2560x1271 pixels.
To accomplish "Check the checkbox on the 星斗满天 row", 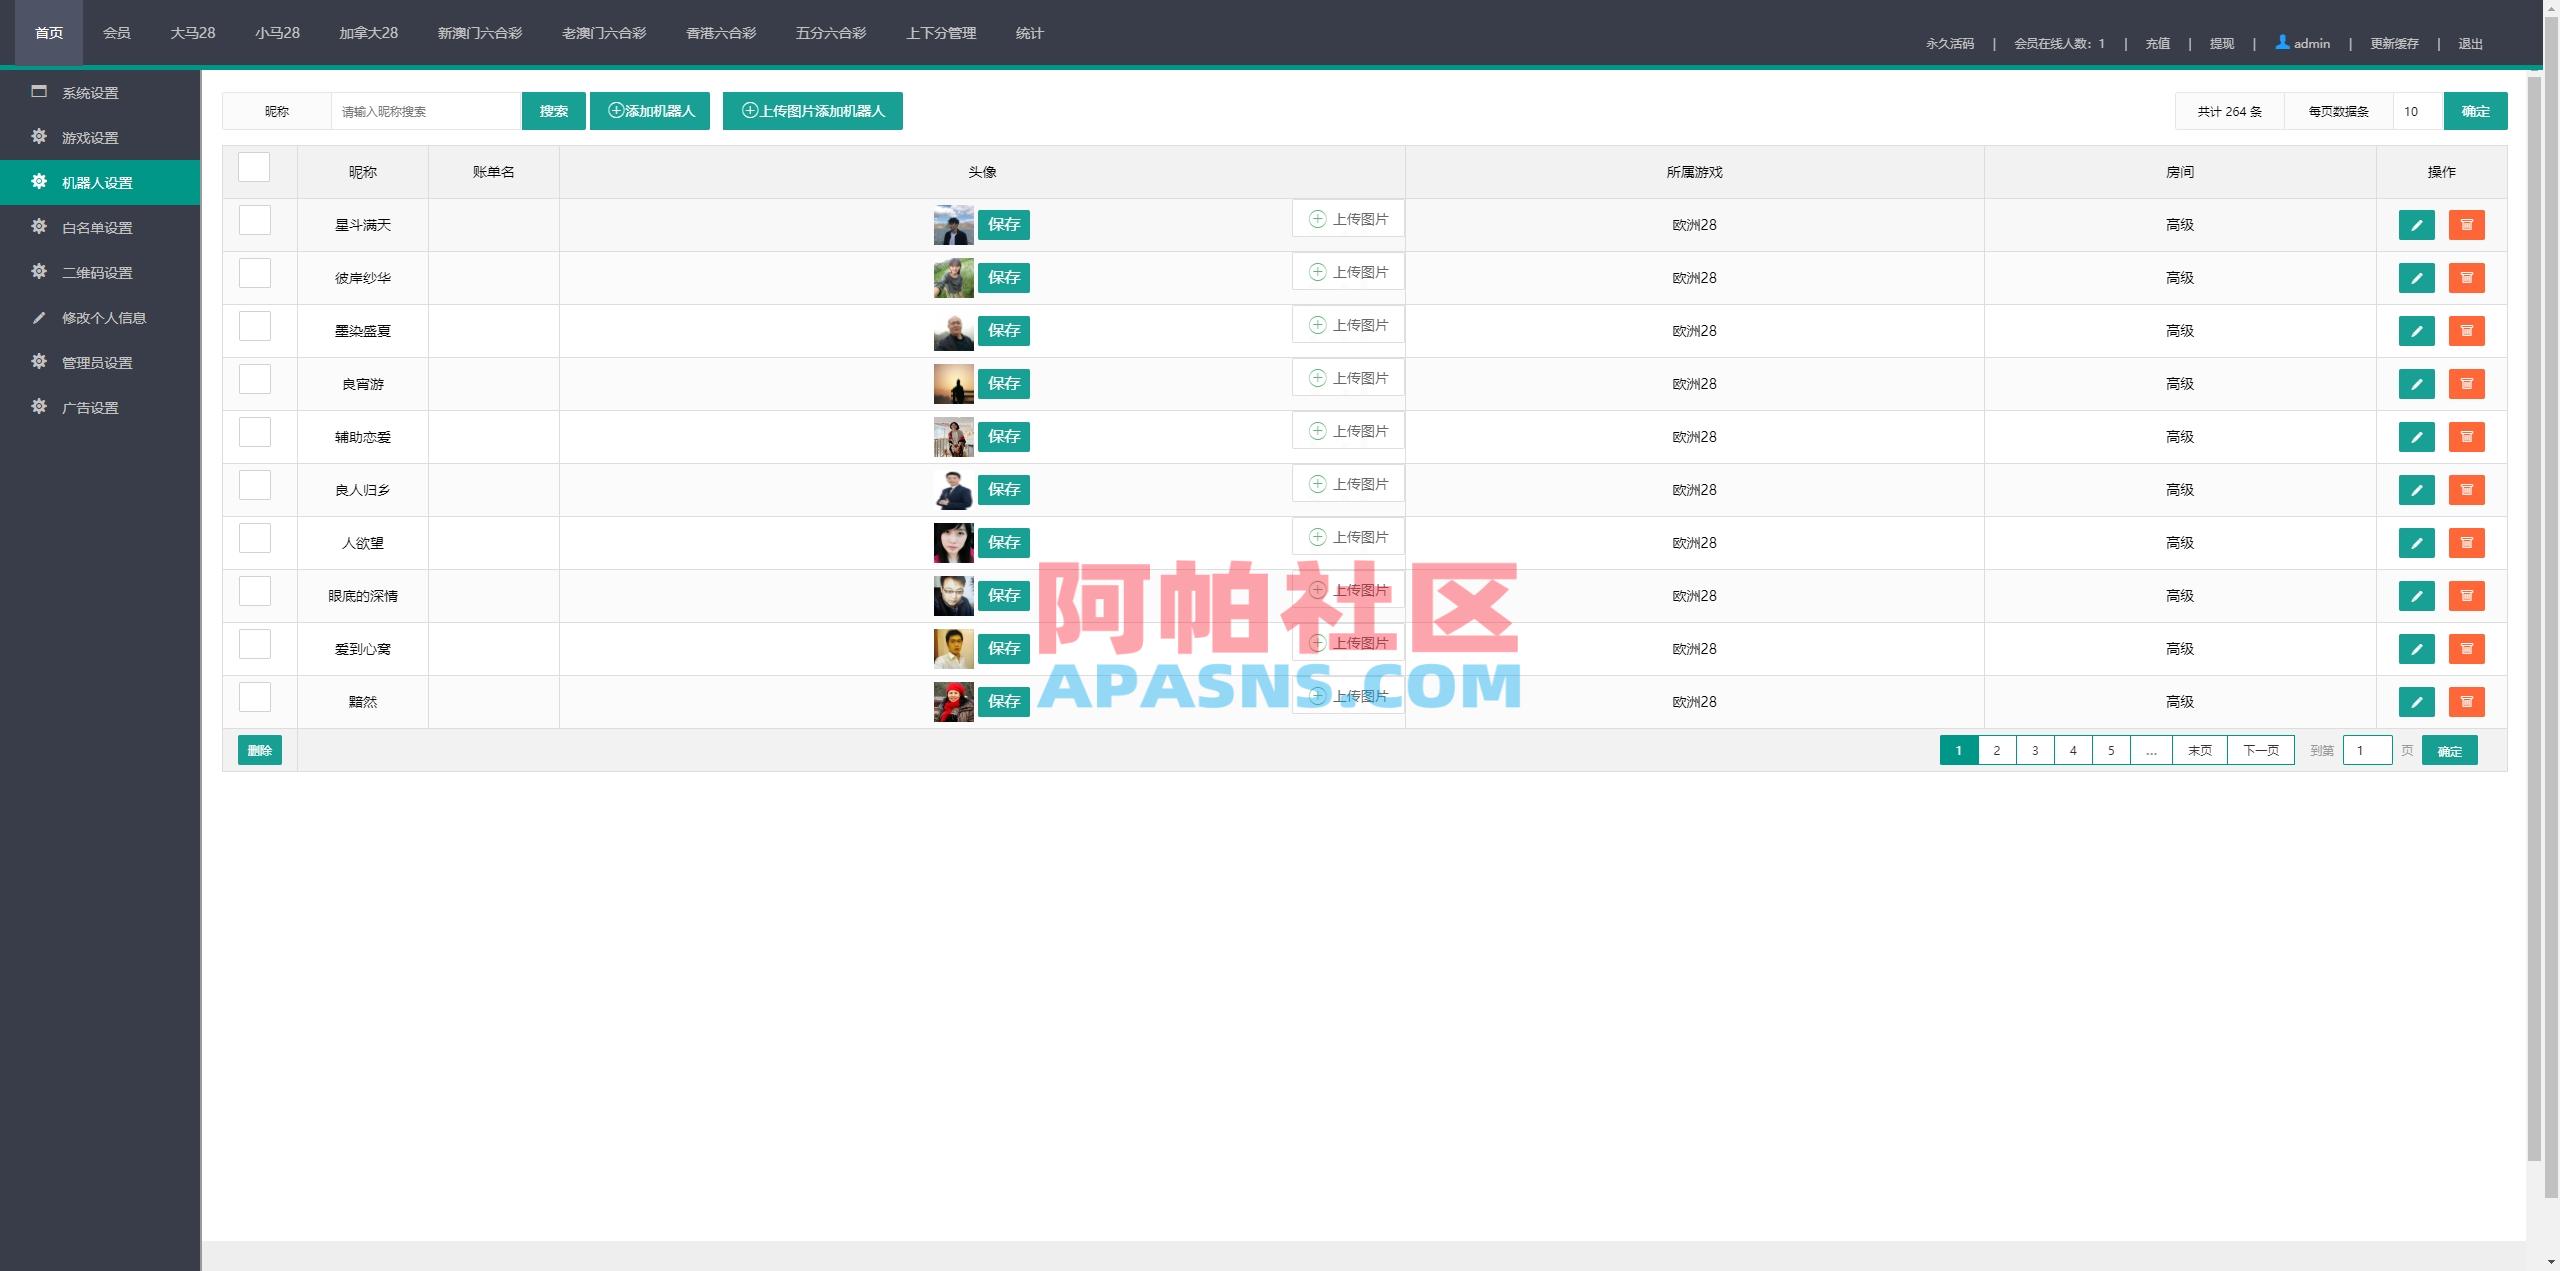I will tap(255, 220).
